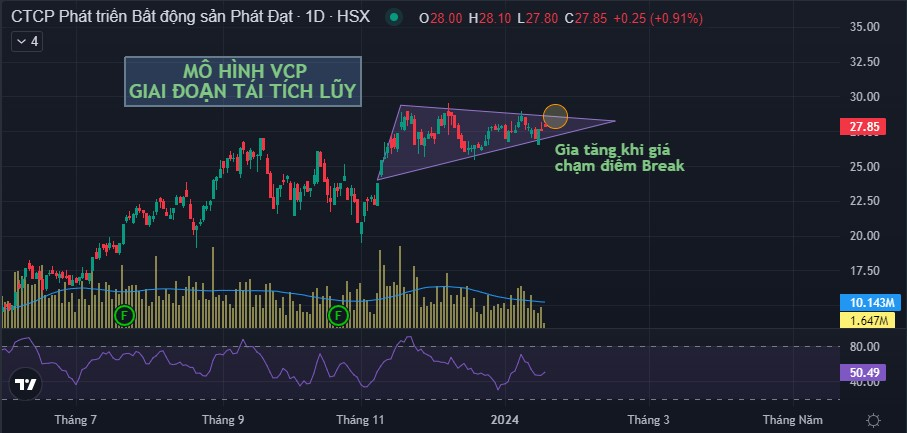The width and height of the screenshot is (907, 433).
Task: Click the open value O28.00 in header
Action: pos(441,18)
